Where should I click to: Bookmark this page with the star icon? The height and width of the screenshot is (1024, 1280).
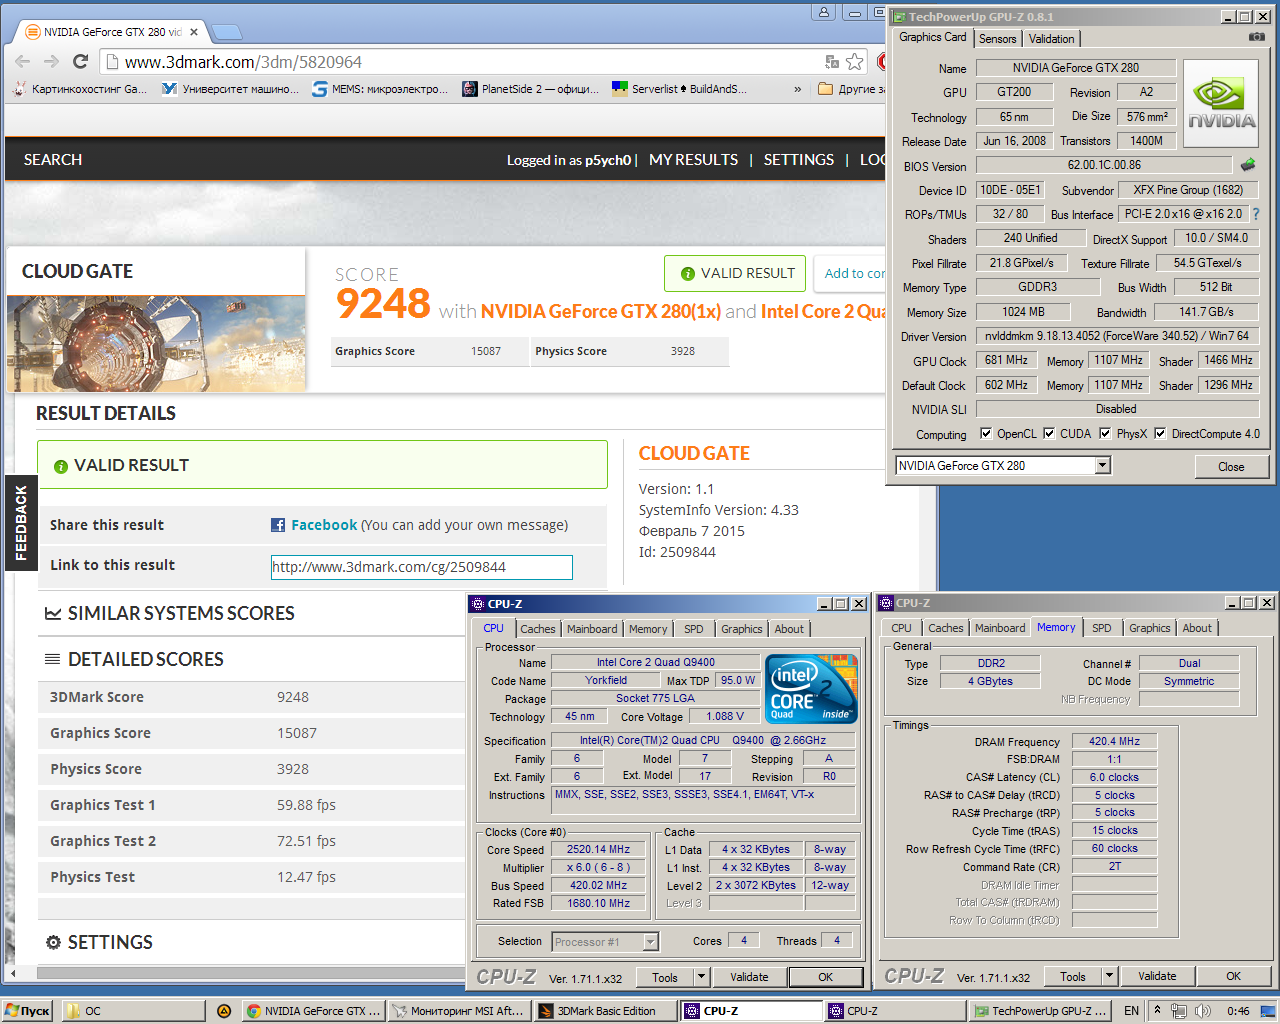tap(854, 62)
